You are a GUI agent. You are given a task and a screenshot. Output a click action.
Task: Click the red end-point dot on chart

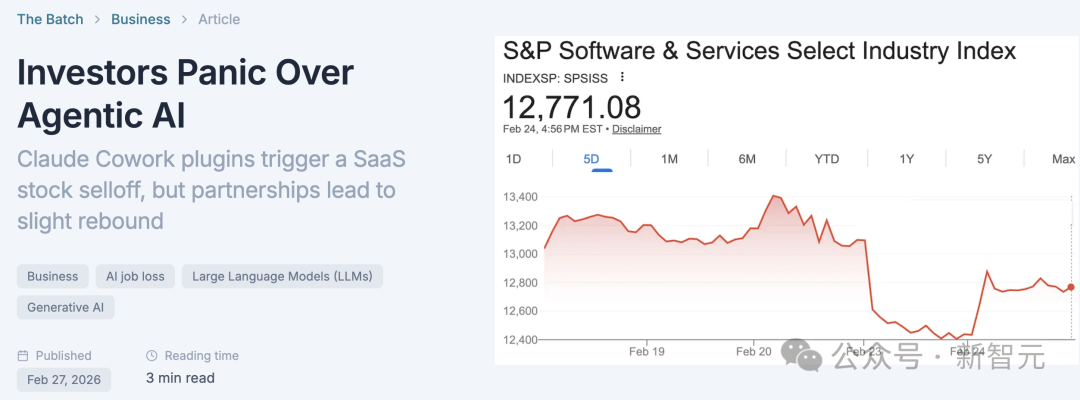tap(1071, 287)
